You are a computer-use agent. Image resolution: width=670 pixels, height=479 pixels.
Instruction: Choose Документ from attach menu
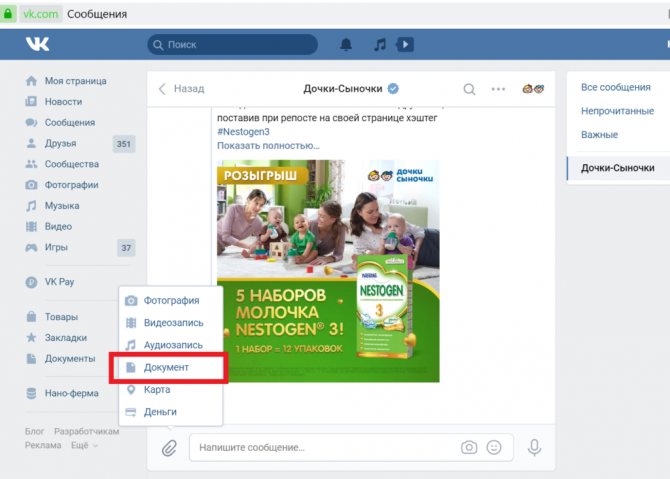(170, 367)
